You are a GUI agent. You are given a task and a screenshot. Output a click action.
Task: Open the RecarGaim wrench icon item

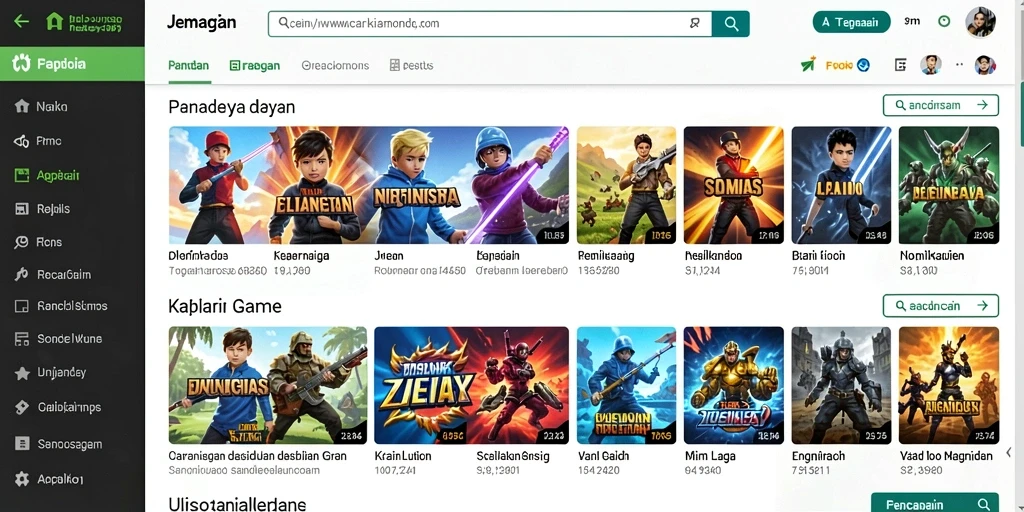point(22,275)
